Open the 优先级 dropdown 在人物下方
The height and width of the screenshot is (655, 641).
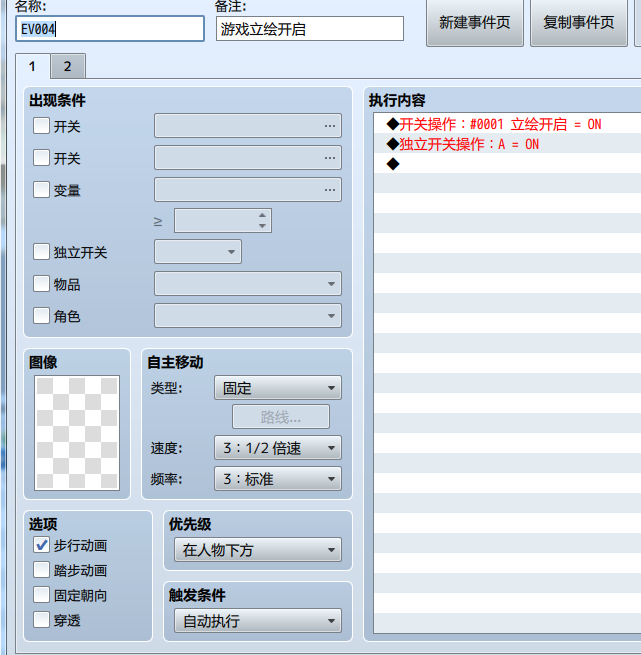coord(258,550)
